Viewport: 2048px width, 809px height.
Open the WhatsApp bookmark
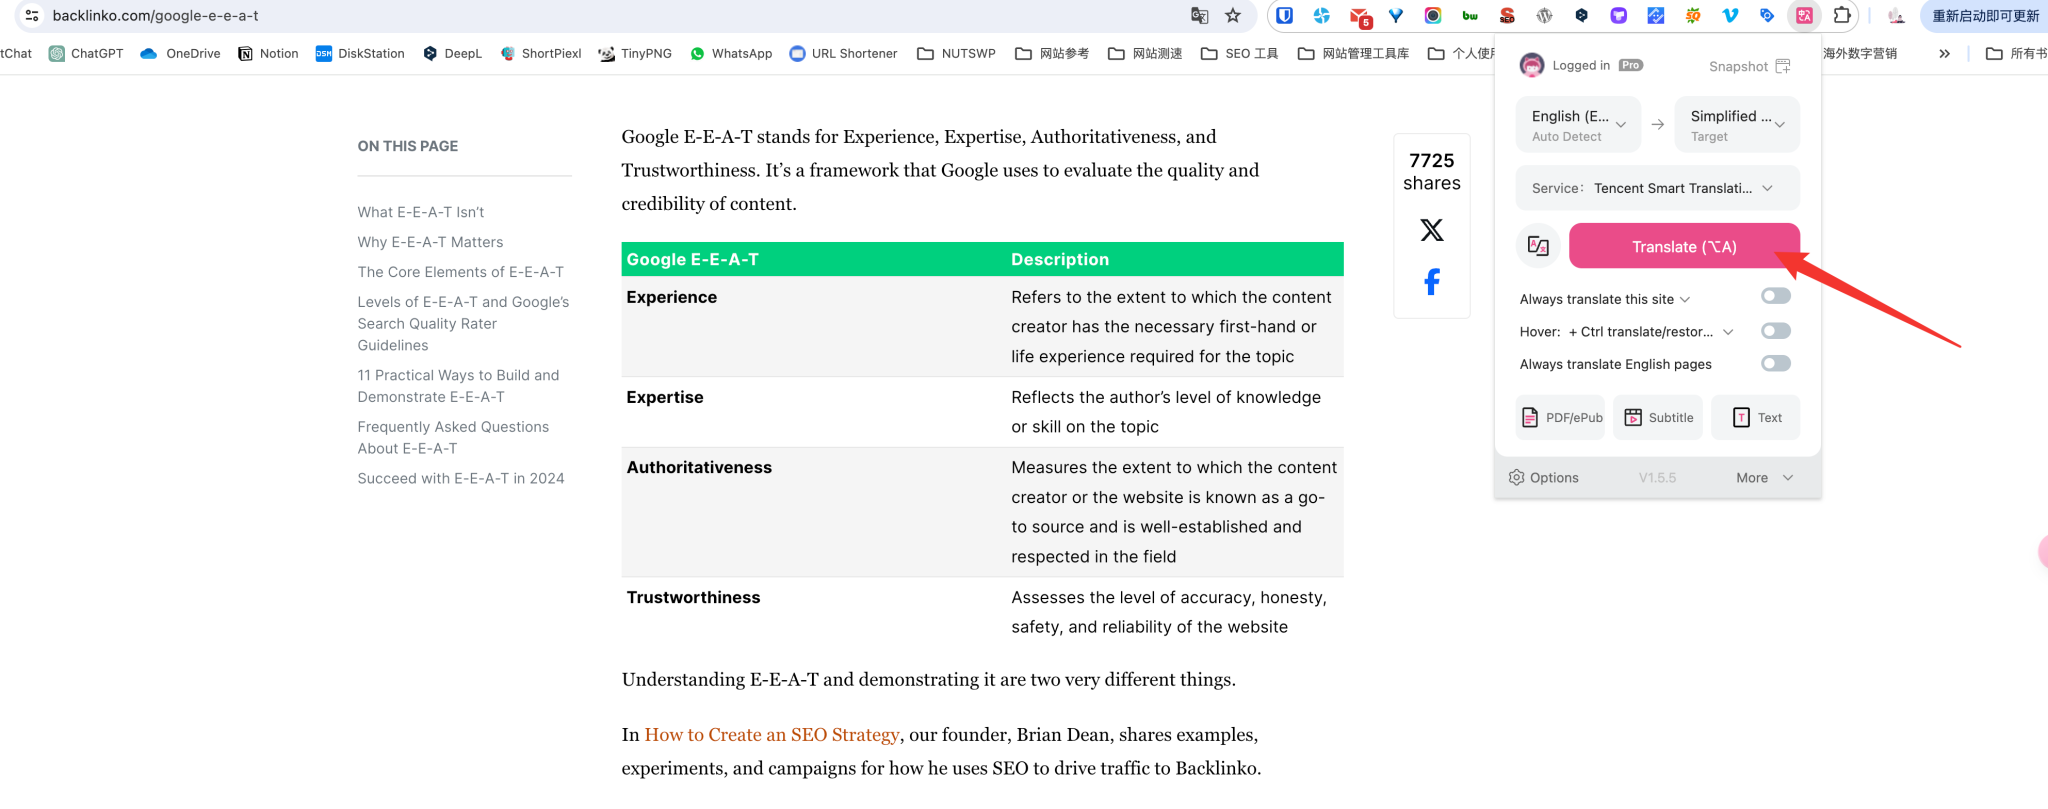731,54
